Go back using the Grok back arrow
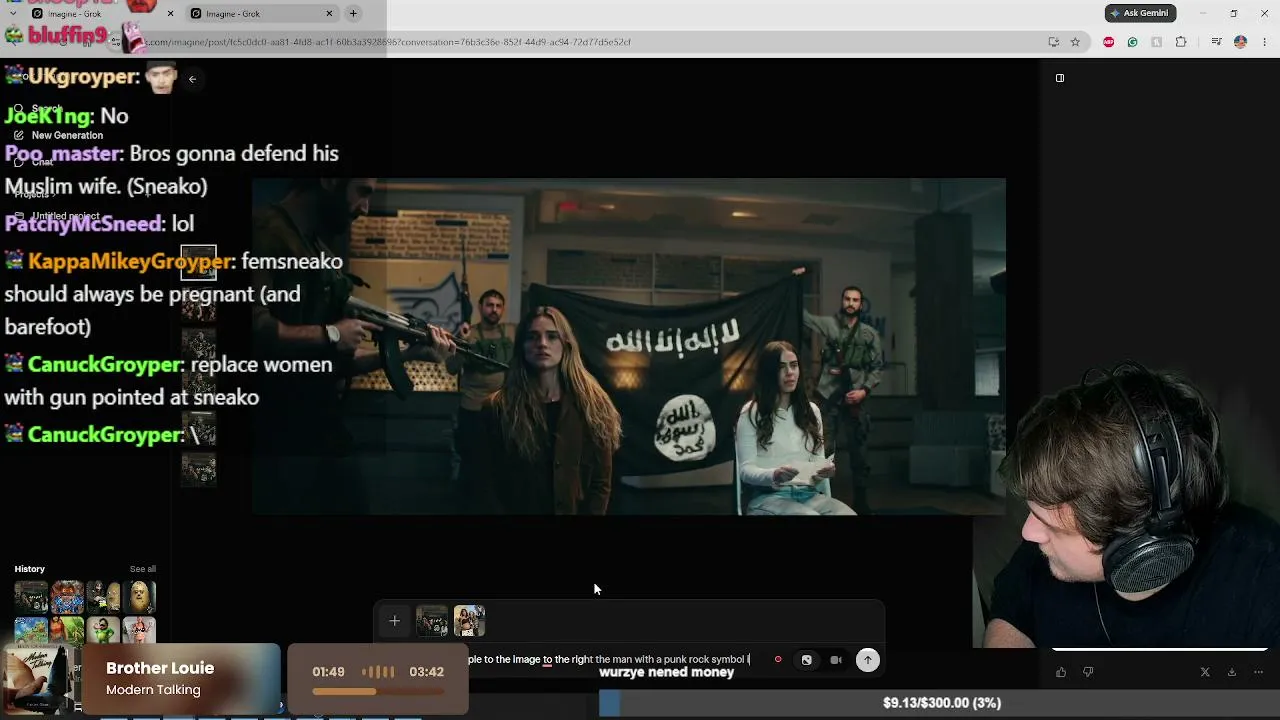The image size is (1280, 720). pos(192,79)
